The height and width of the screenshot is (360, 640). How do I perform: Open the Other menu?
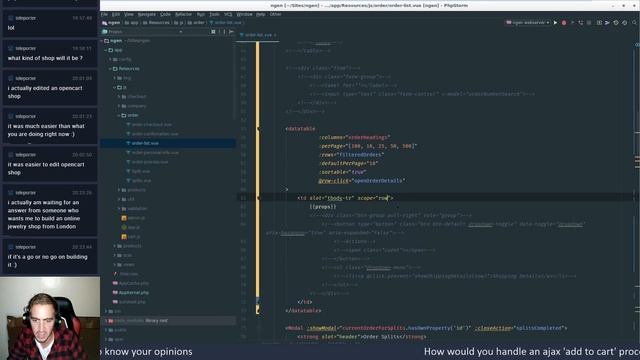276,14
